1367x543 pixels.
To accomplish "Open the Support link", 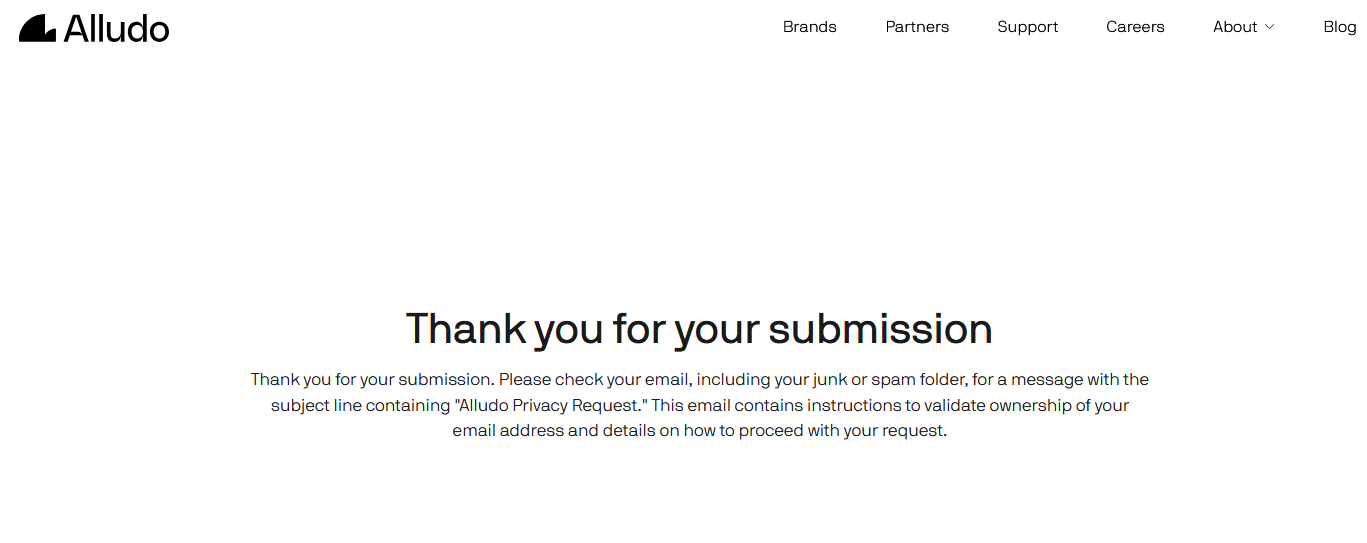I will click(x=1028, y=27).
